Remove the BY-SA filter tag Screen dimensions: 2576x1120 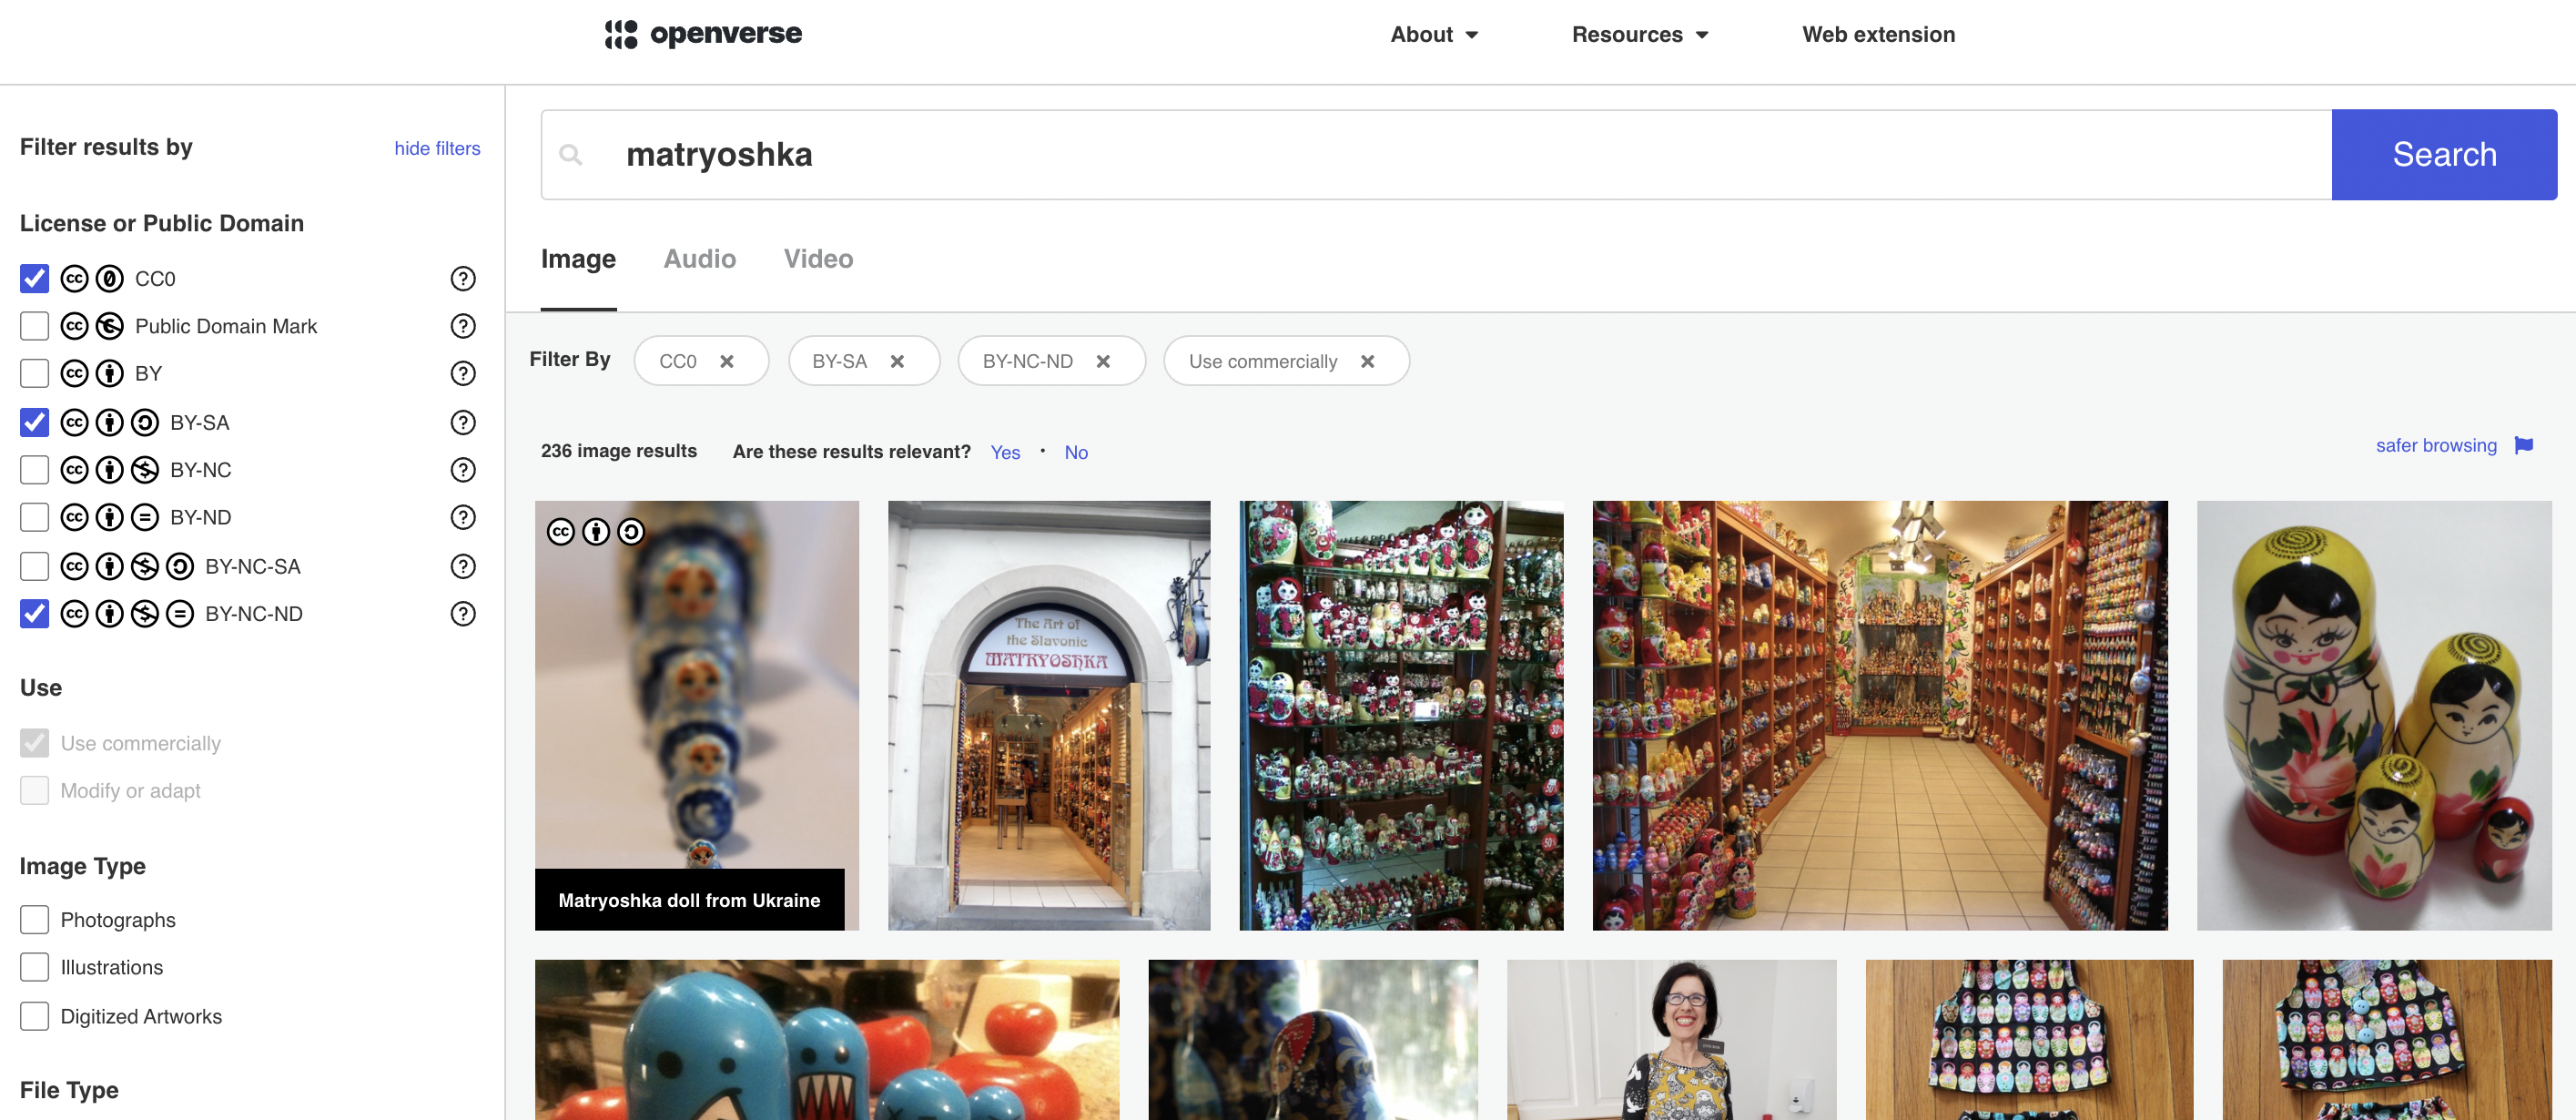coord(897,361)
